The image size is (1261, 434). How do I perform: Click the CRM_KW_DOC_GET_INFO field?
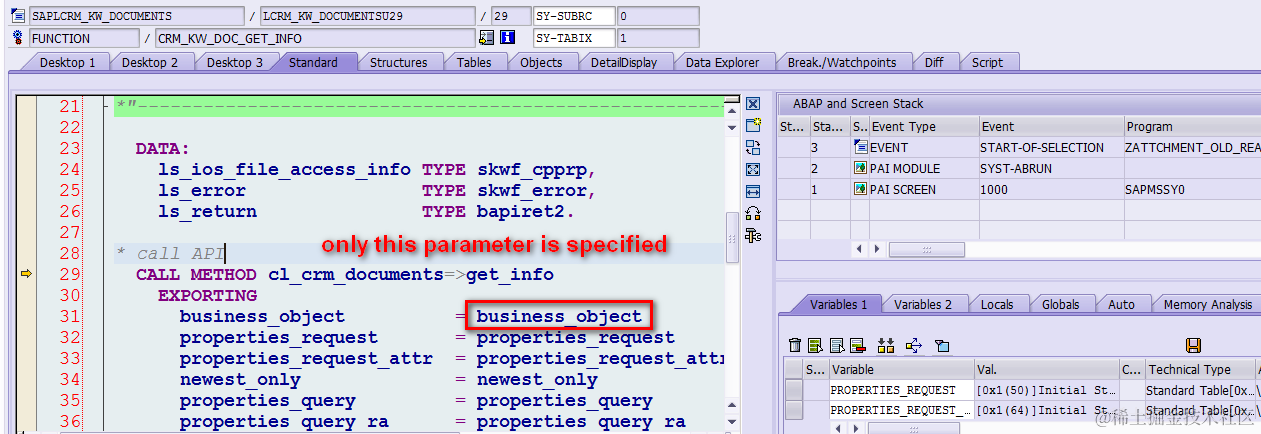coord(314,39)
